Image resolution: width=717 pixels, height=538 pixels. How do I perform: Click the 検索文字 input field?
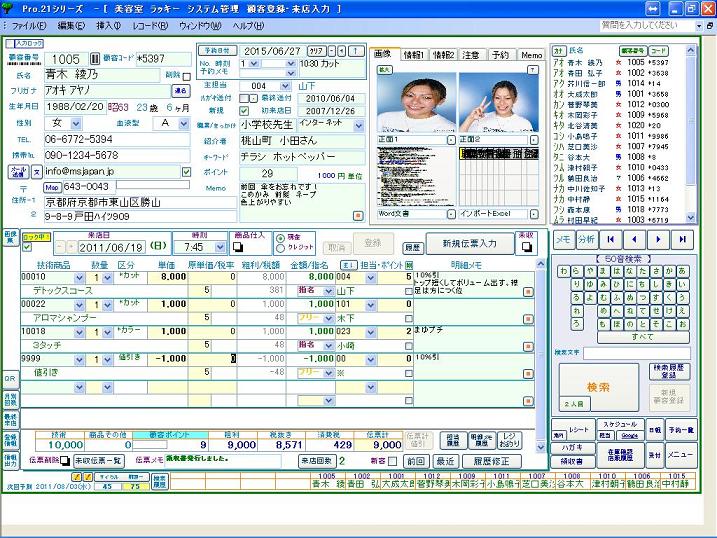pos(636,353)
